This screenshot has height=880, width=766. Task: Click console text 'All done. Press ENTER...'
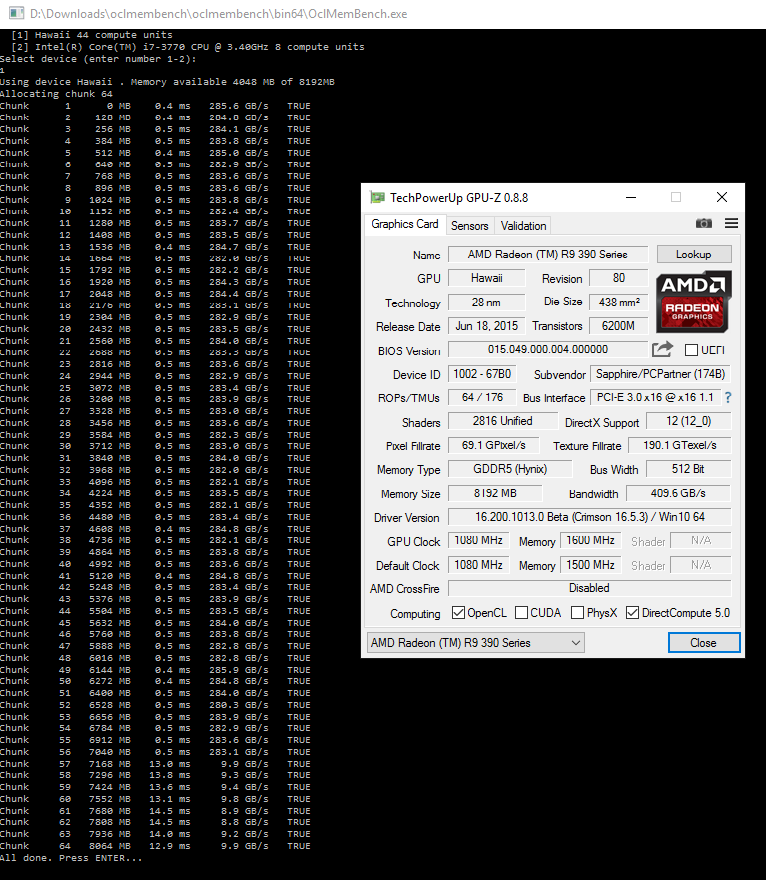(x=71, y=858)
